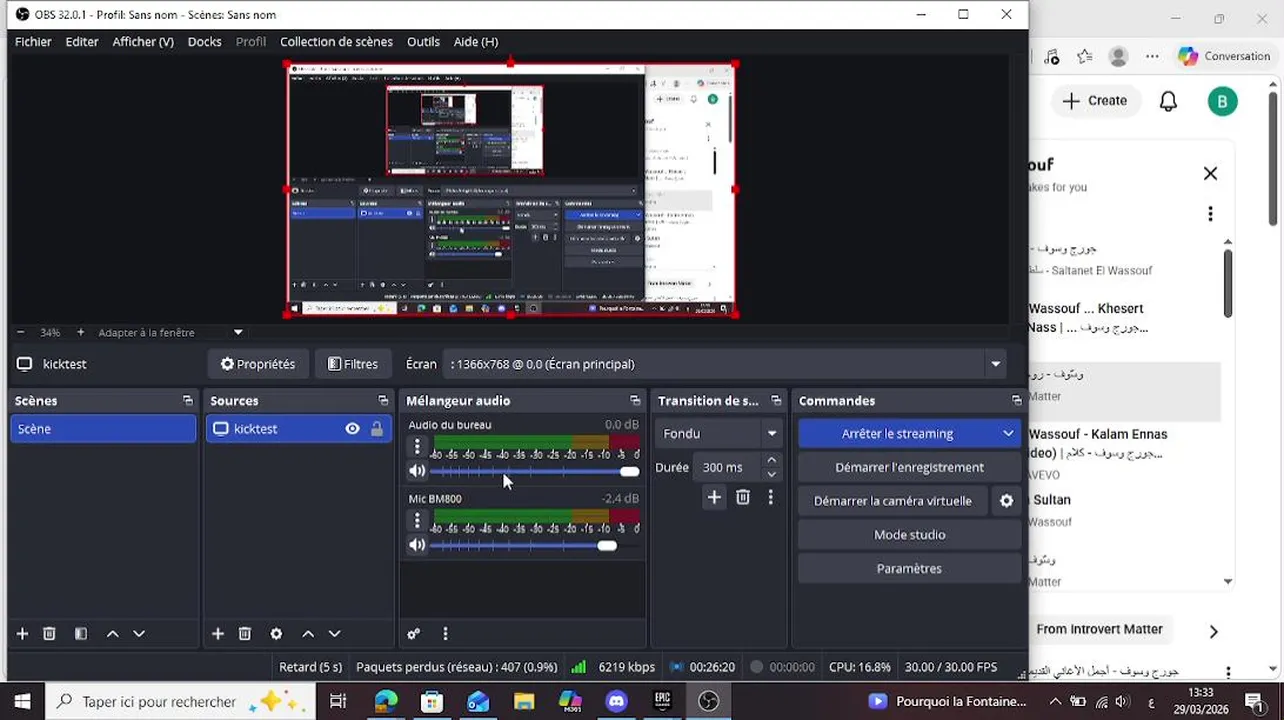Click the Durée 300 ms input field
Screen dimensions: 1284x720
(x=727, y=467)
